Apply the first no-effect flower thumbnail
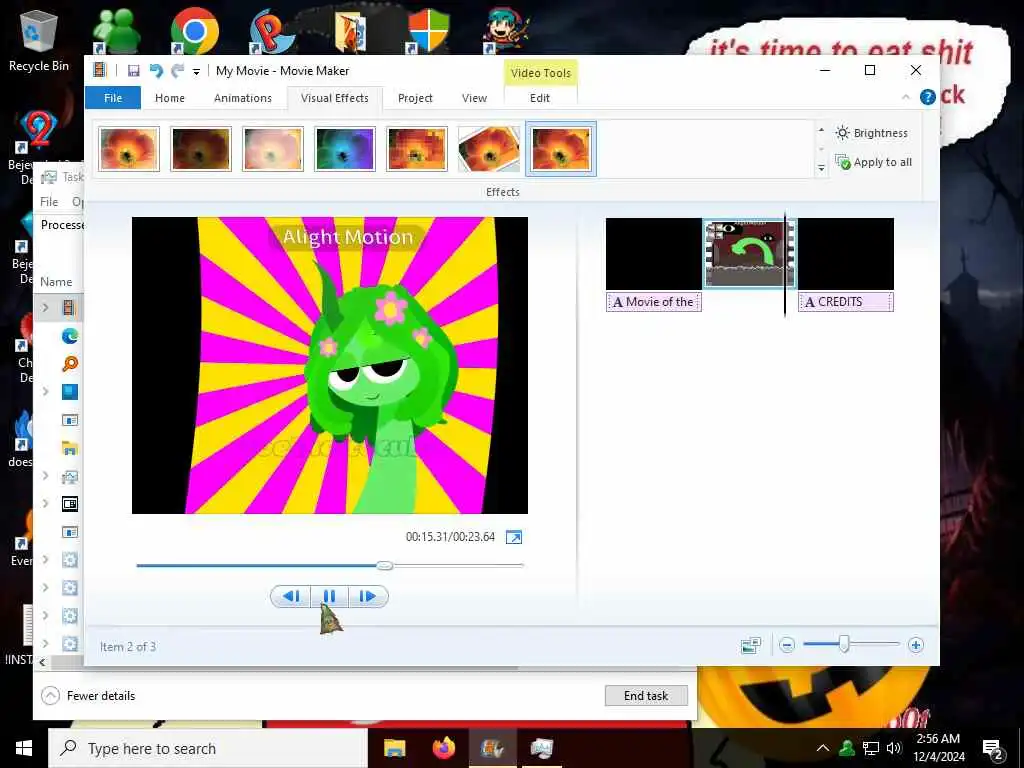Viewport: 1024px width, 768px height. (129, 149)
